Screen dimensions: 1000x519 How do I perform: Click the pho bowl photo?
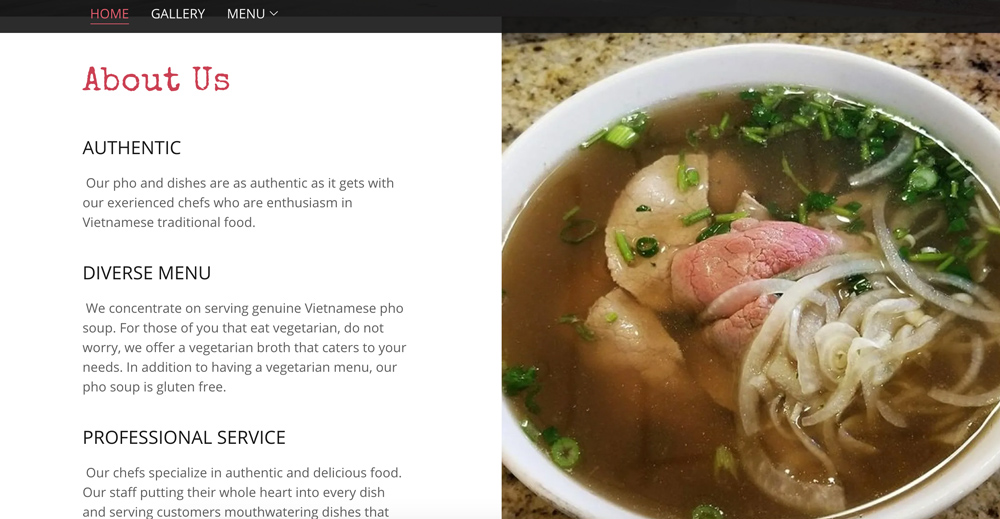[x=751, y=276]
